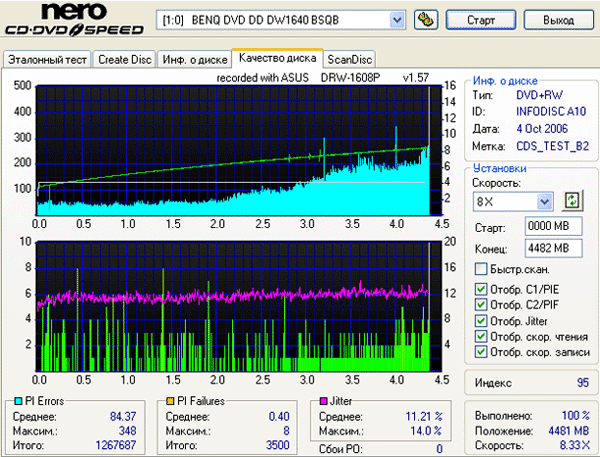Switch to the ScanDisc tab
Viewport: 600px width, 457px height.
[x=349, y=59]
